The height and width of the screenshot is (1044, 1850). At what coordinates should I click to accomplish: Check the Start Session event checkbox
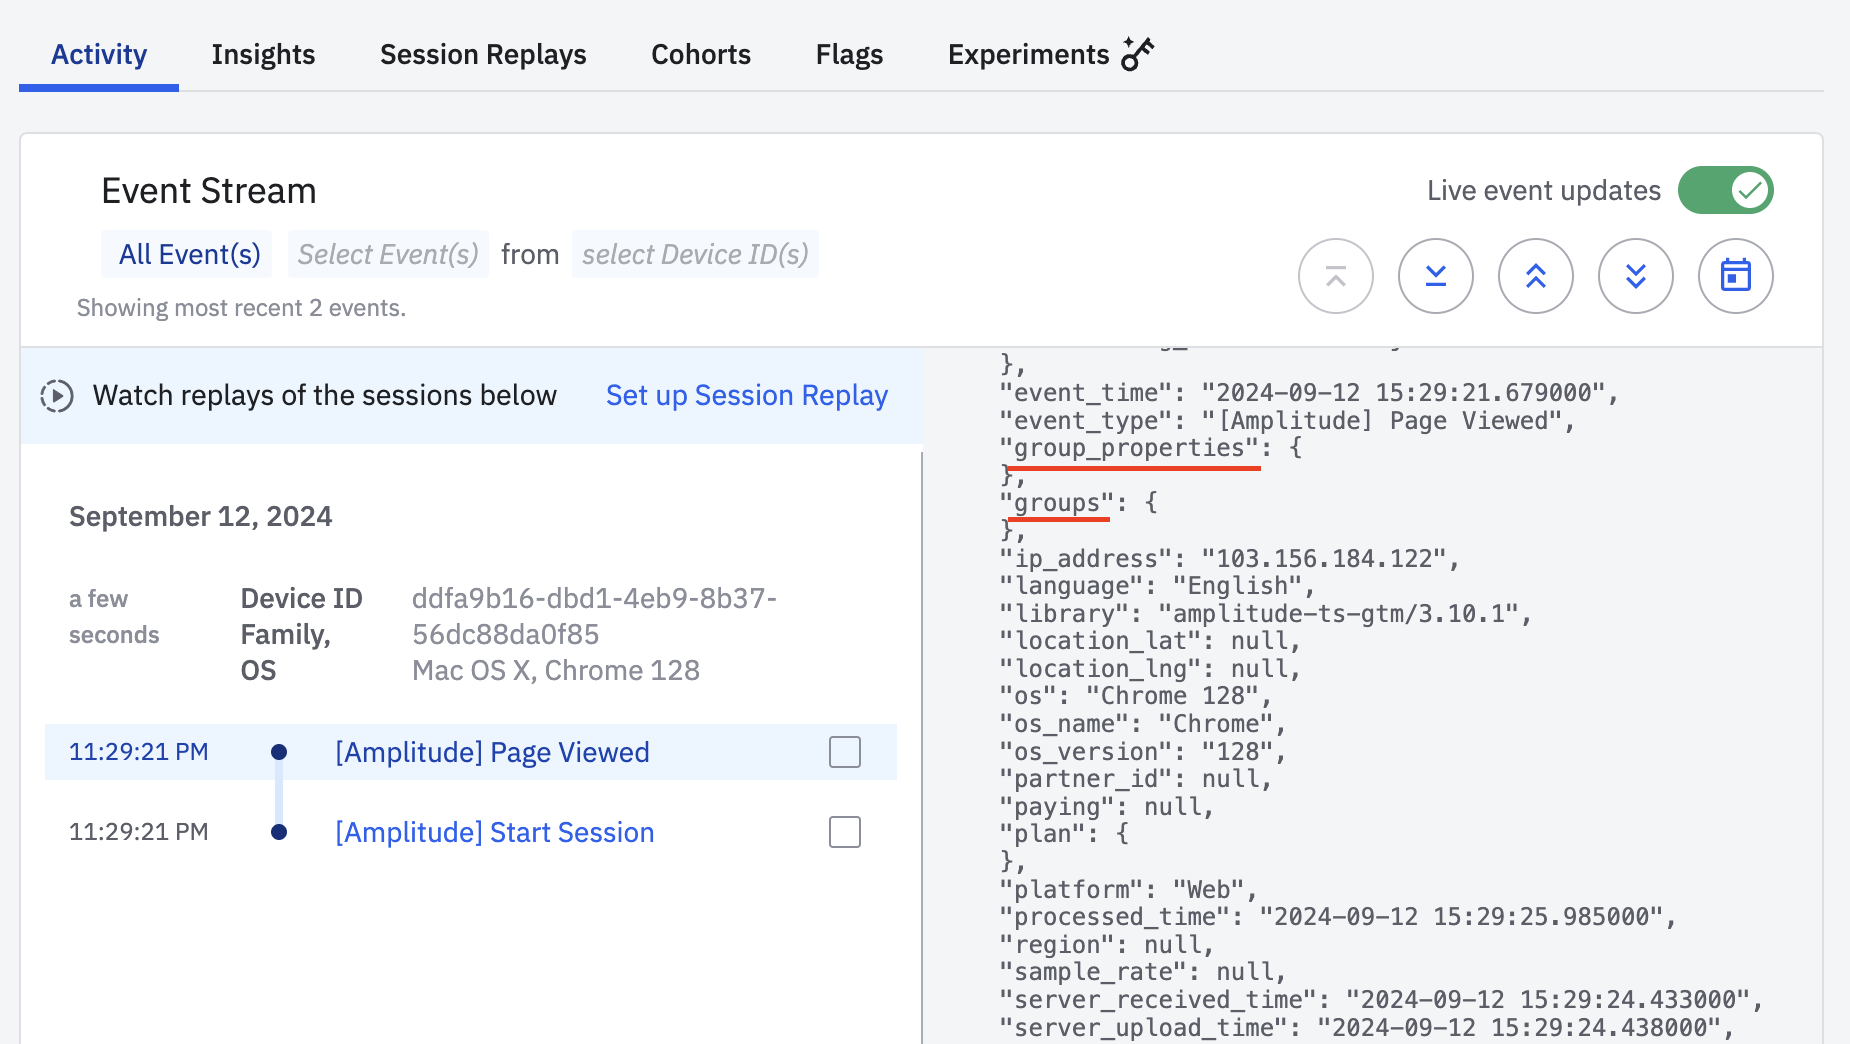click(x=844, y=832)
